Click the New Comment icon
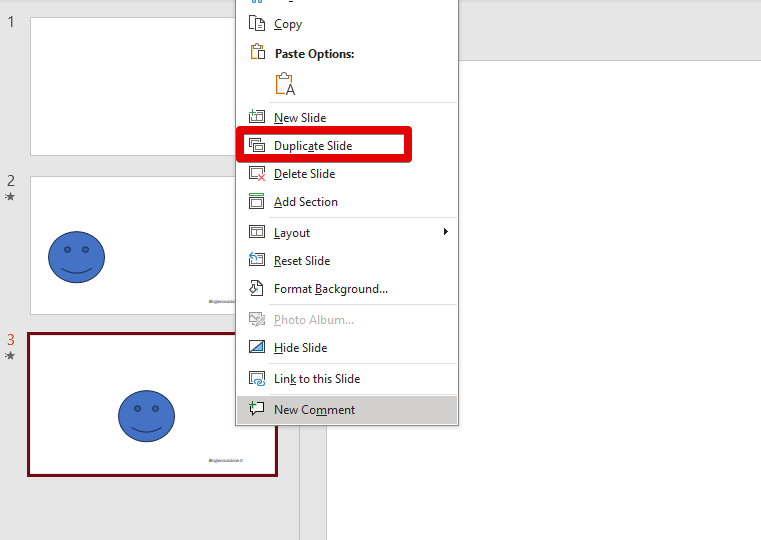The image size is (761, 540). 256,409
